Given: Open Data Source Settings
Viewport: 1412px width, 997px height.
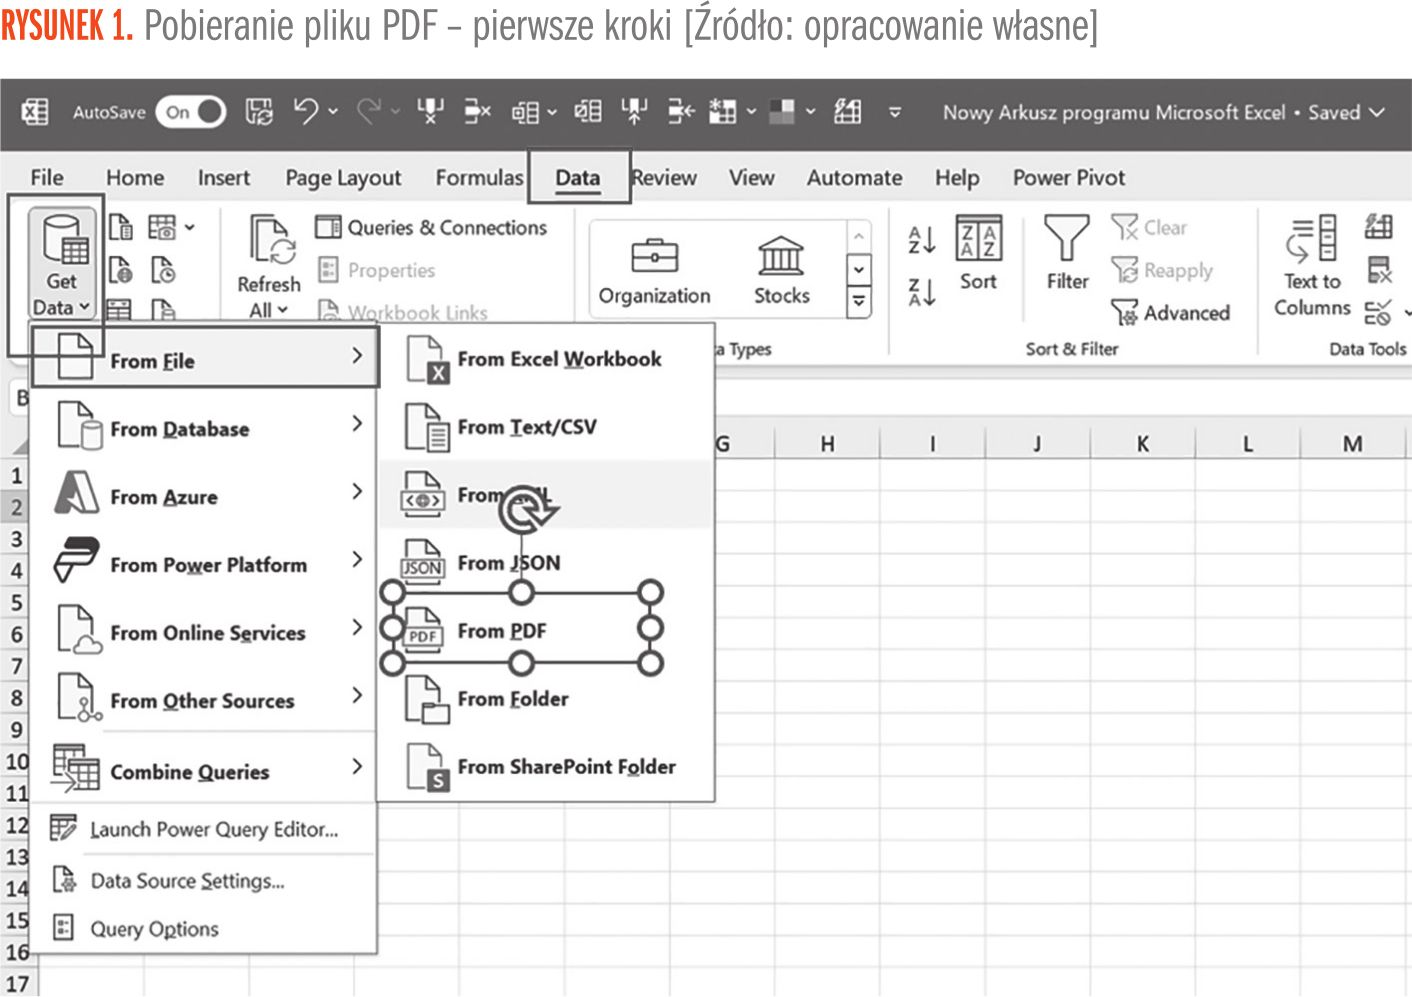Looking at the screenshot, I should coord(204,881).
